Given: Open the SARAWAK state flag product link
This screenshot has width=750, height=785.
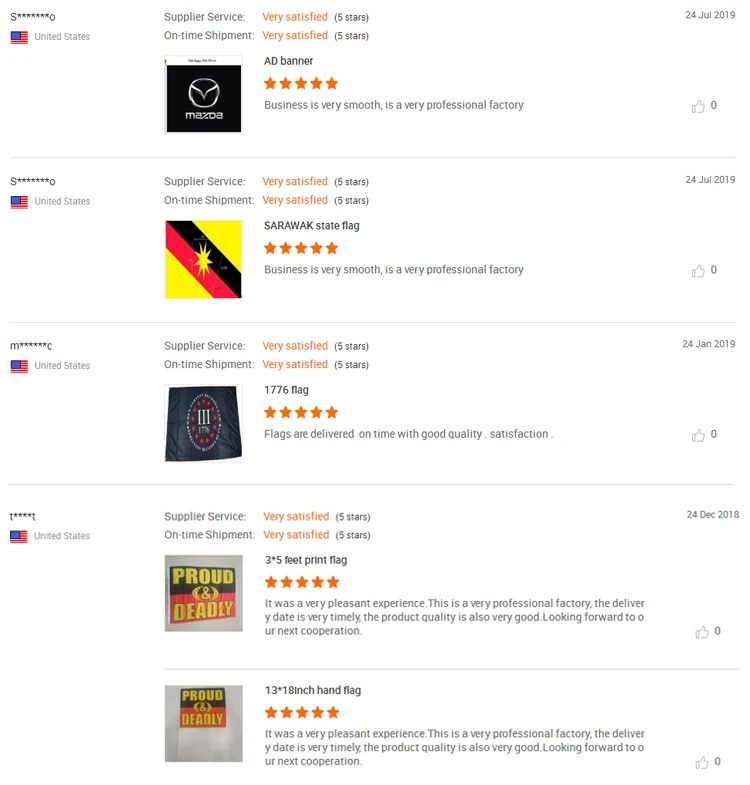Looking at the screenshot, I should coord(311,226).
